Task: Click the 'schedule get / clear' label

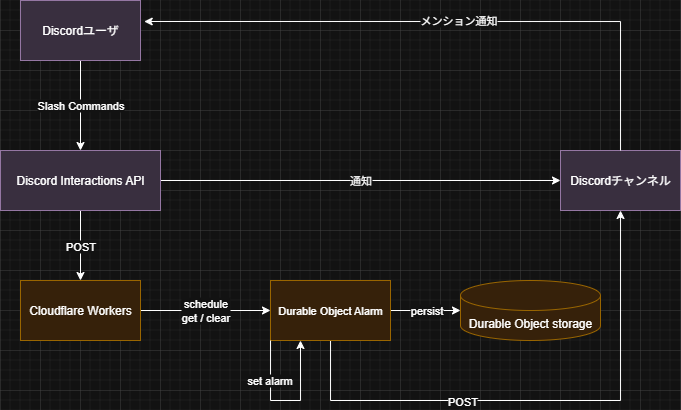Action: pyautogui.click(x=206, y=311)
